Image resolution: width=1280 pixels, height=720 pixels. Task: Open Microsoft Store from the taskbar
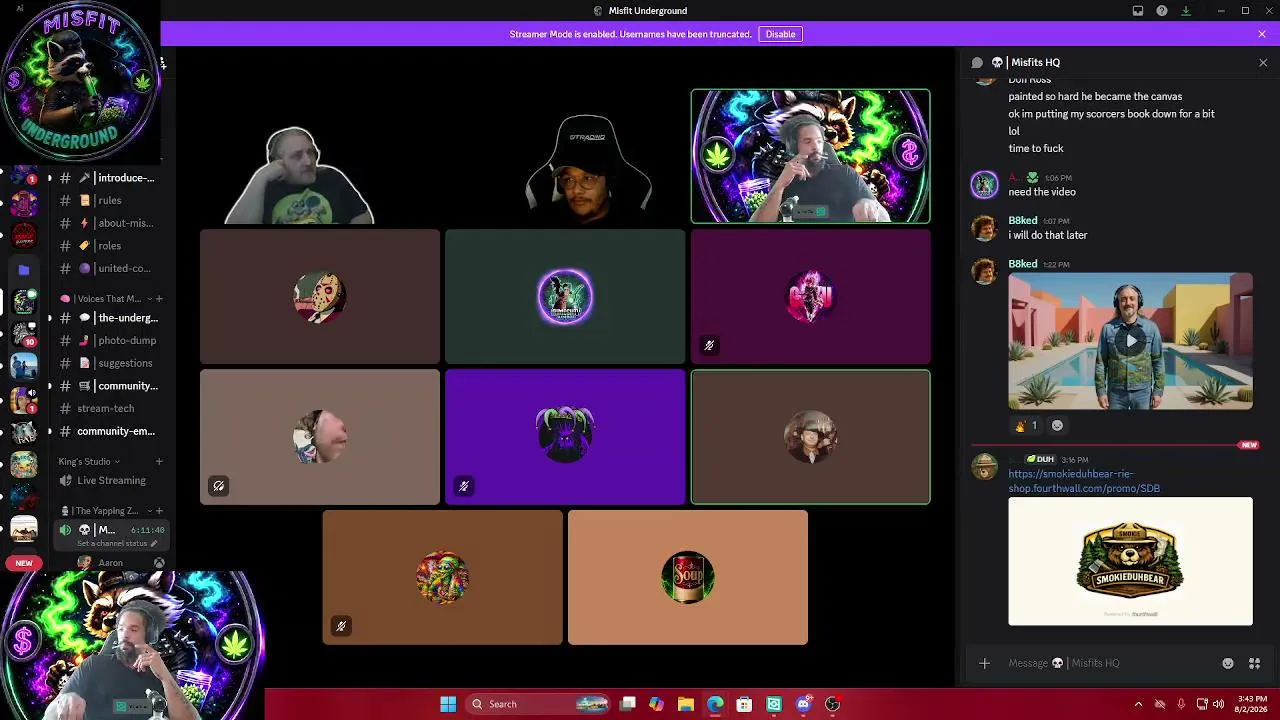[x=744, y=704]
